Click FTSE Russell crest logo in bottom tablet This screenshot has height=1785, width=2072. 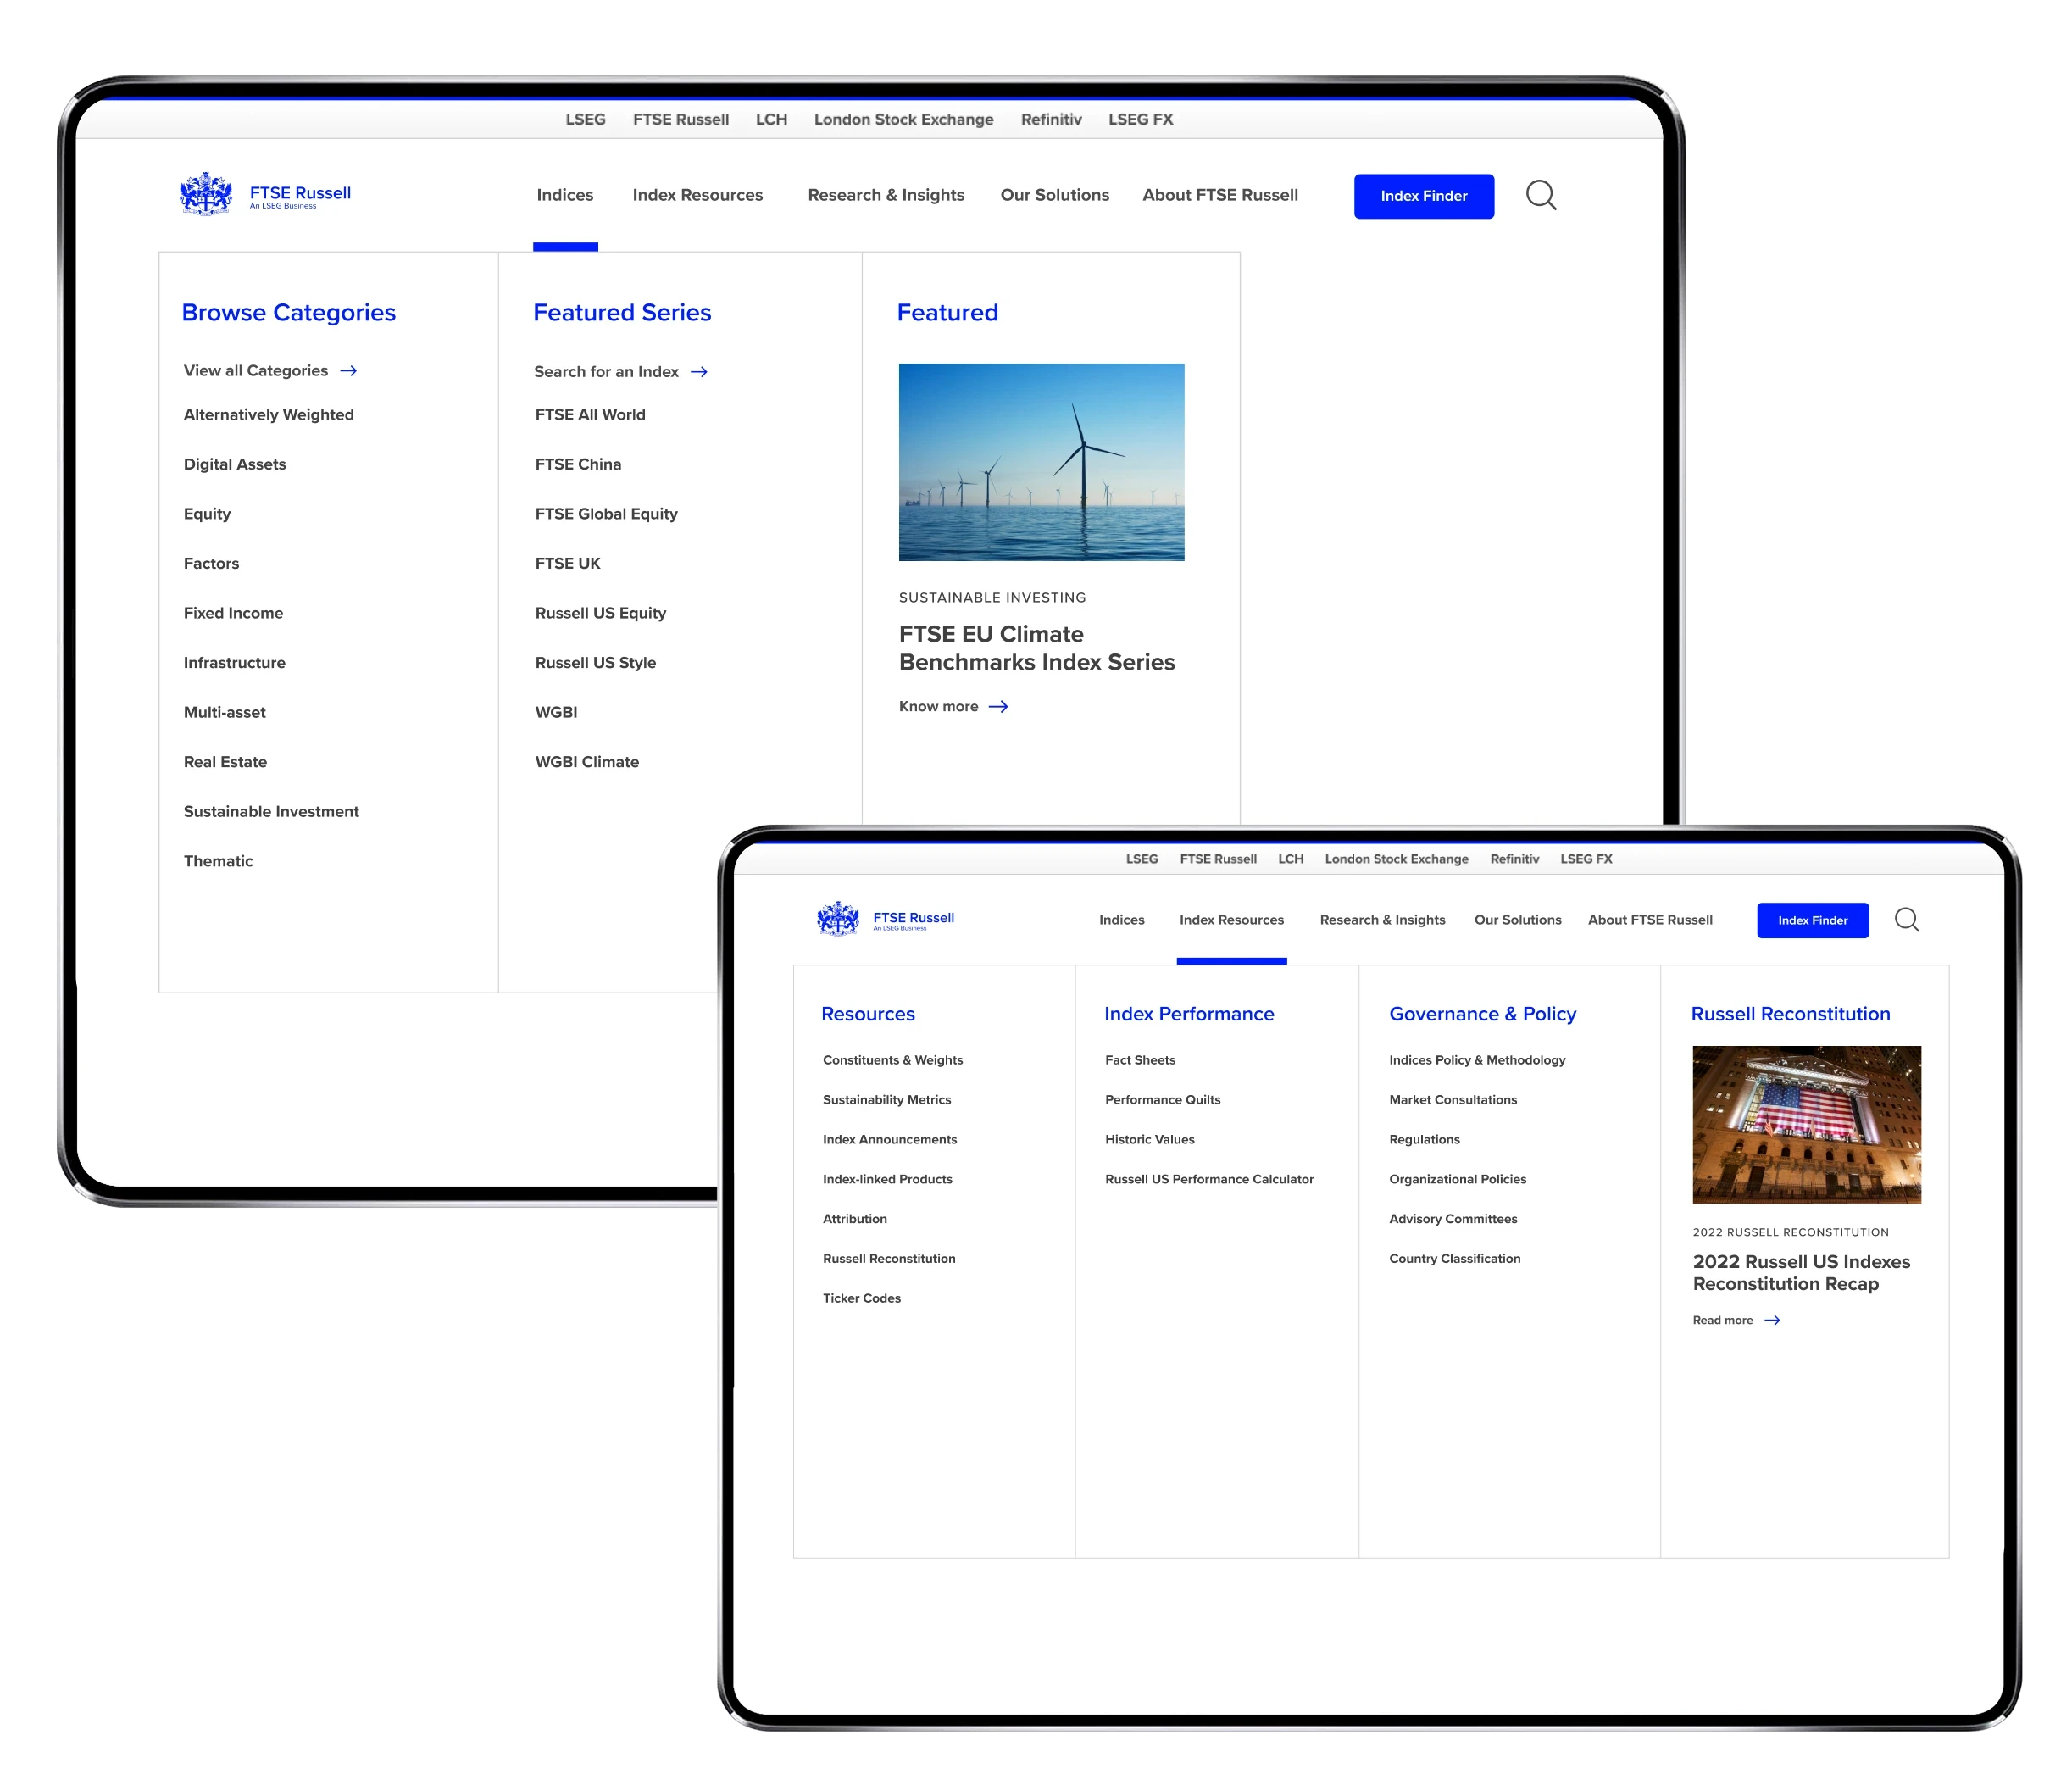click(x=838, y=918)
